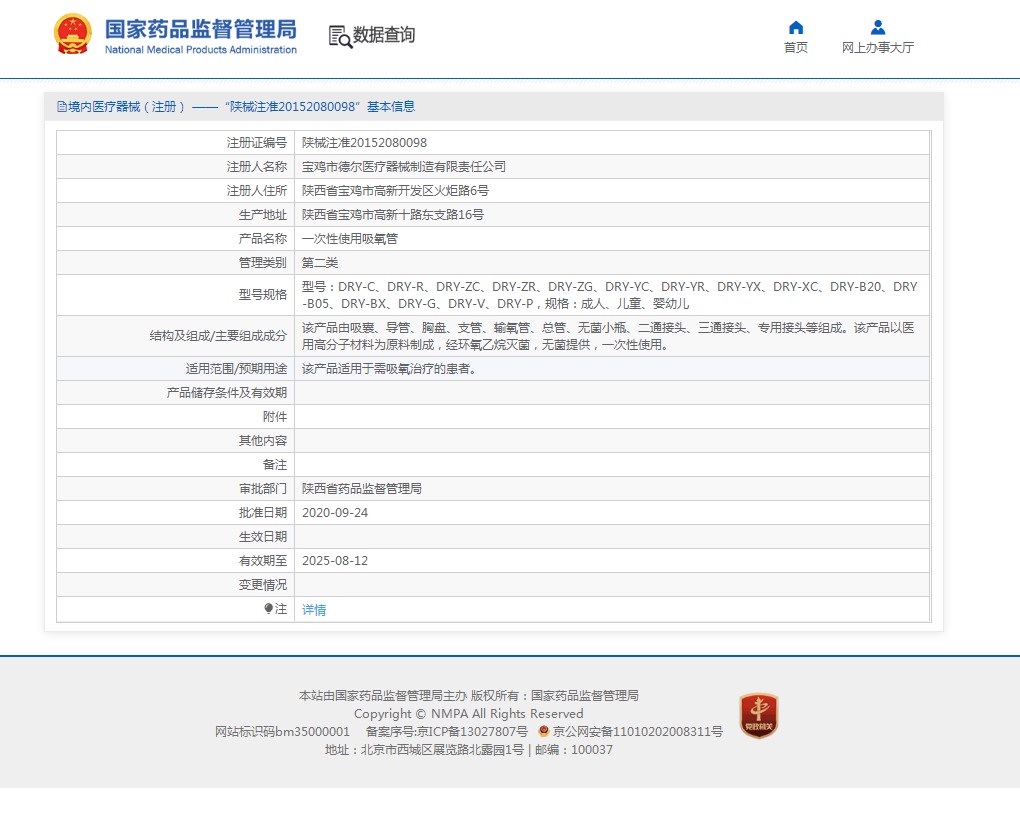The image size is (1020, 833).
Task: Select product name 一次性使用吸氧管
Action: [x=350, y=239]
